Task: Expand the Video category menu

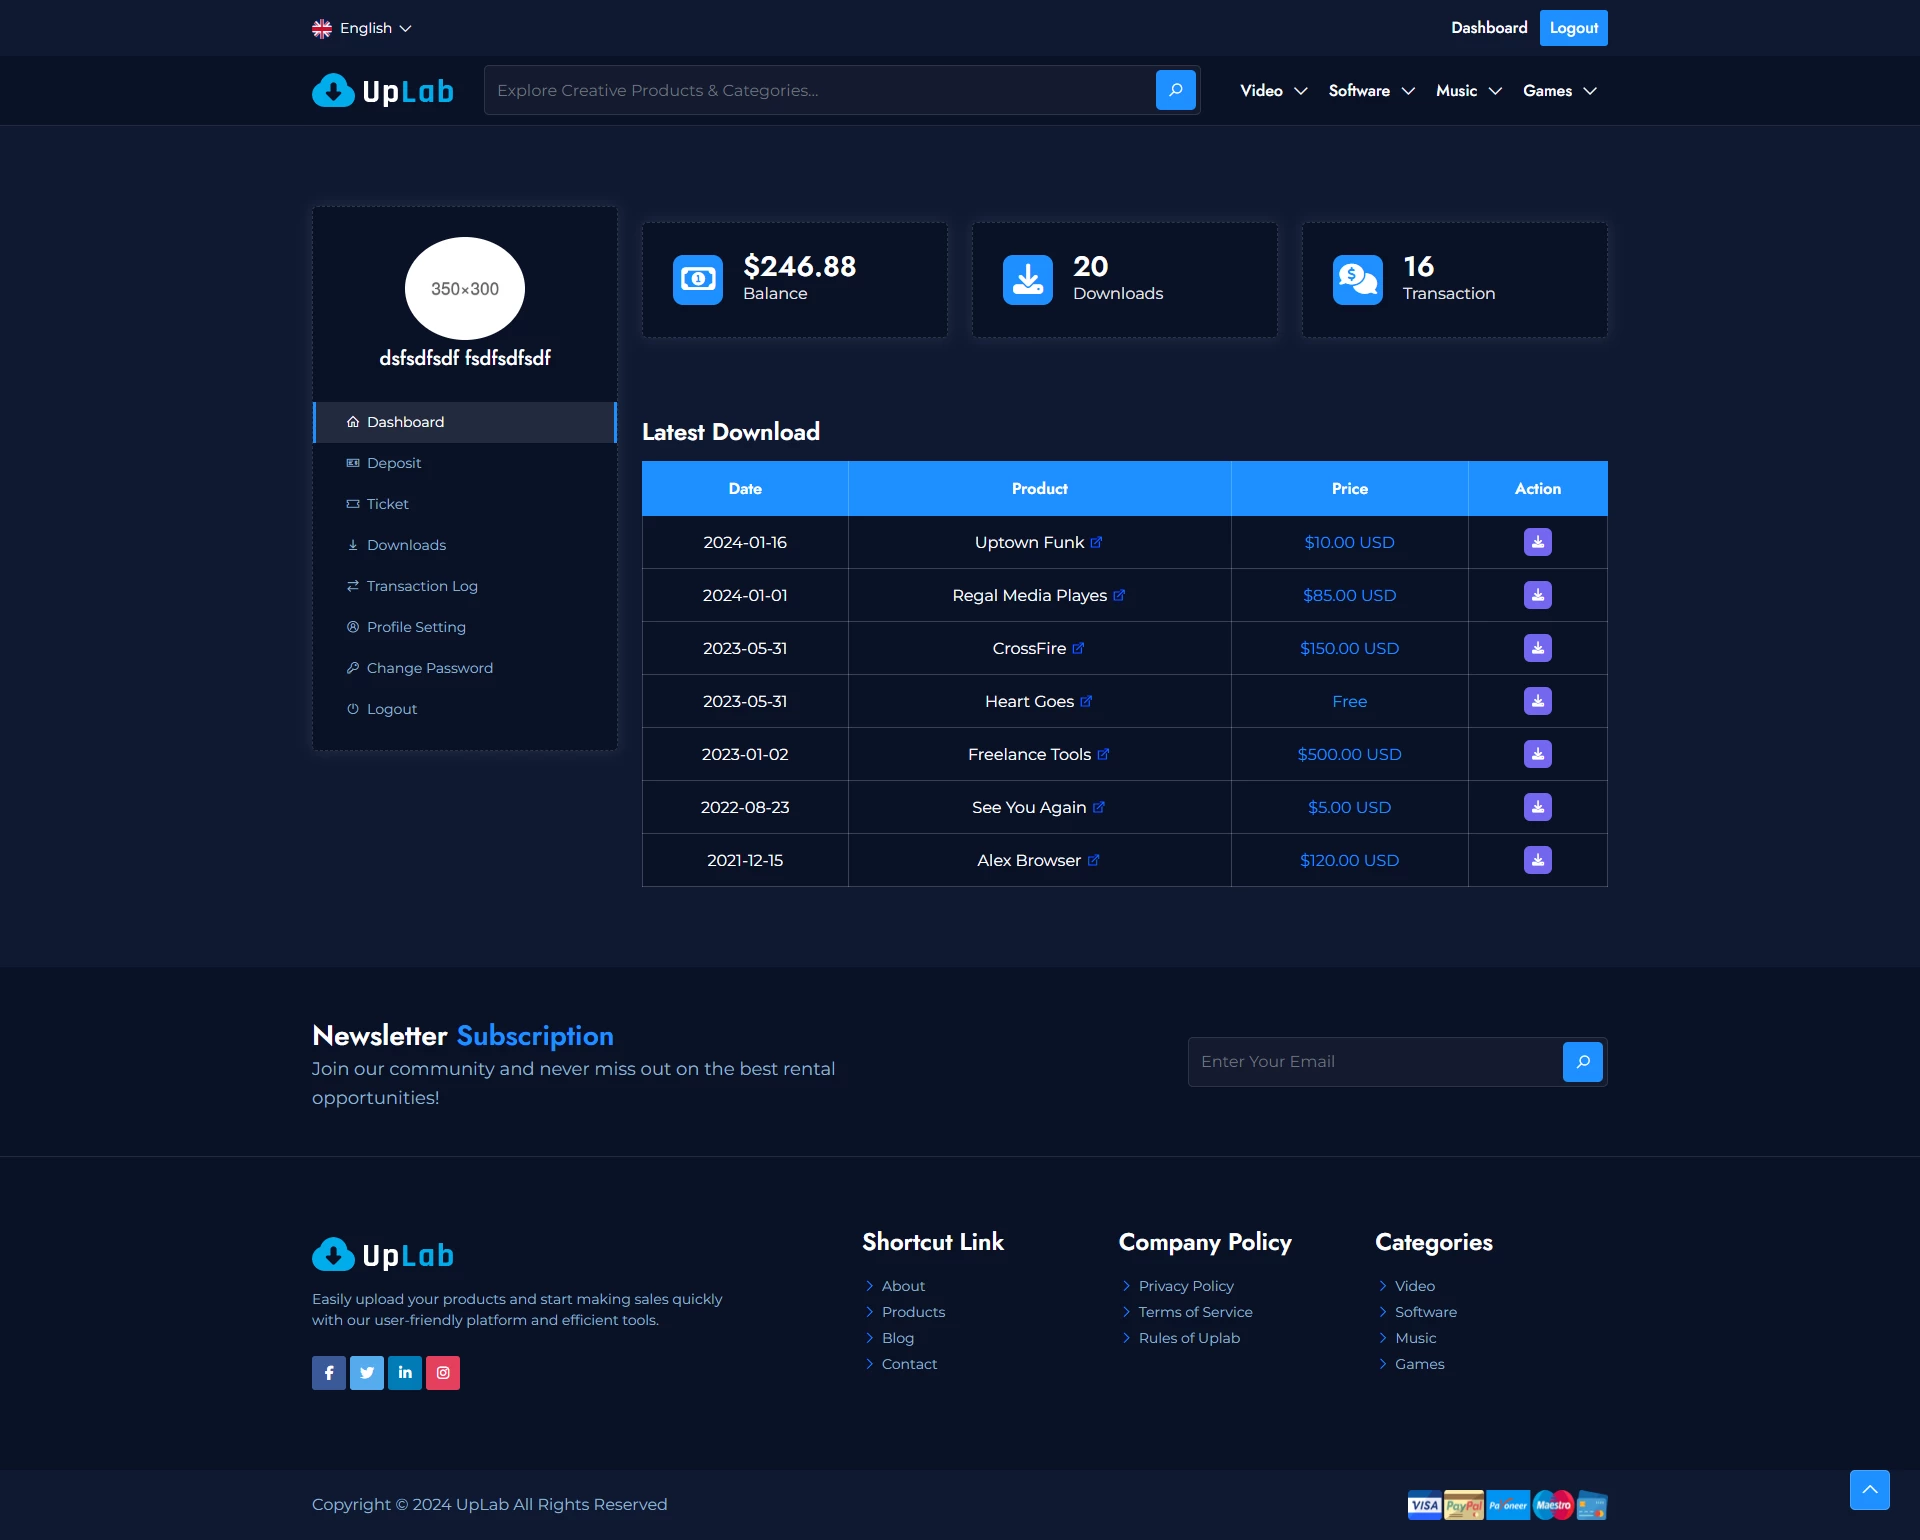Action: 1273,91
